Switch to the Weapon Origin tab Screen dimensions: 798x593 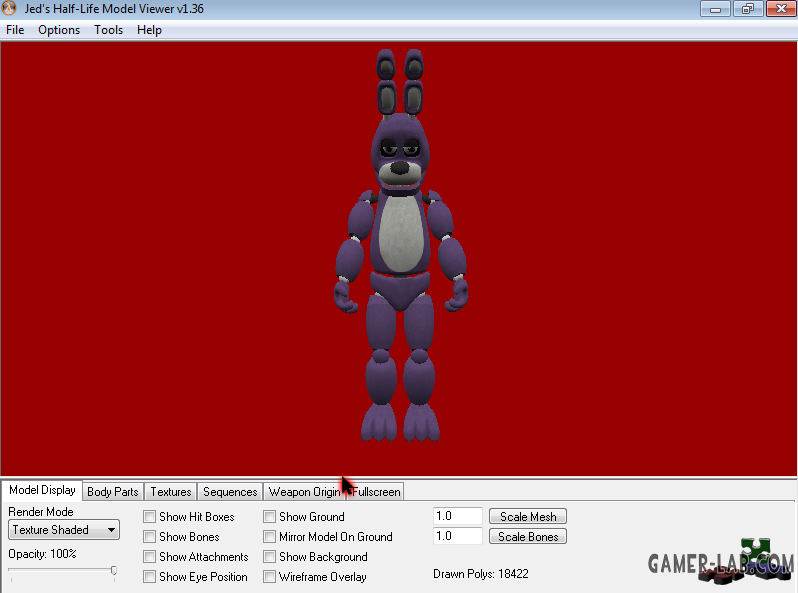304,492
